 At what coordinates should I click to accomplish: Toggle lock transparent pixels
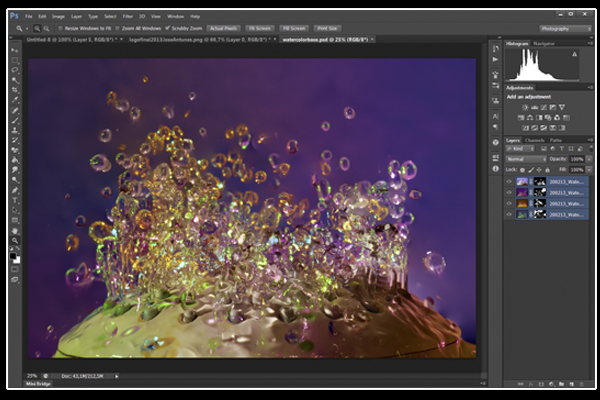522,170
